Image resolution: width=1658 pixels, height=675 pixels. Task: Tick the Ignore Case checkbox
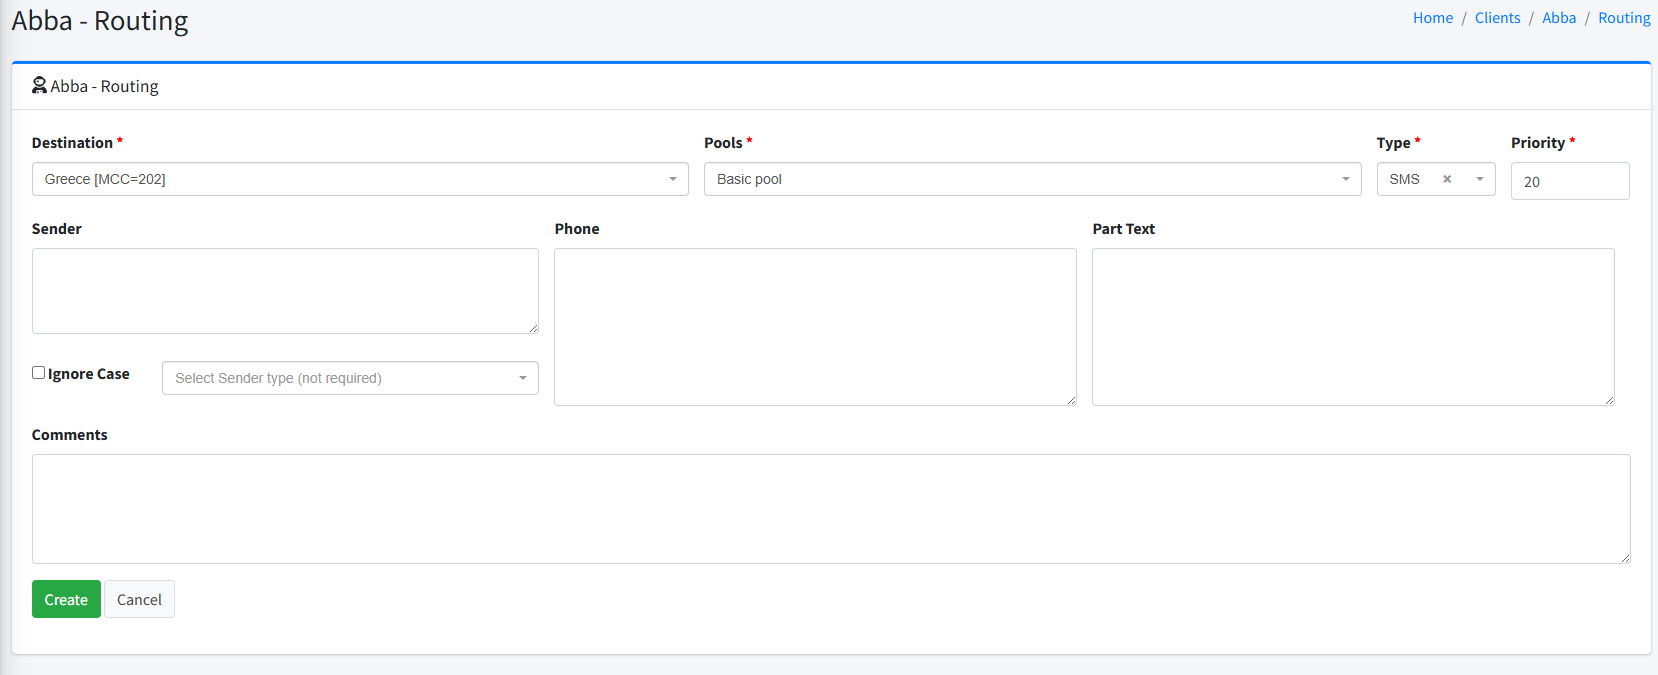39,373
